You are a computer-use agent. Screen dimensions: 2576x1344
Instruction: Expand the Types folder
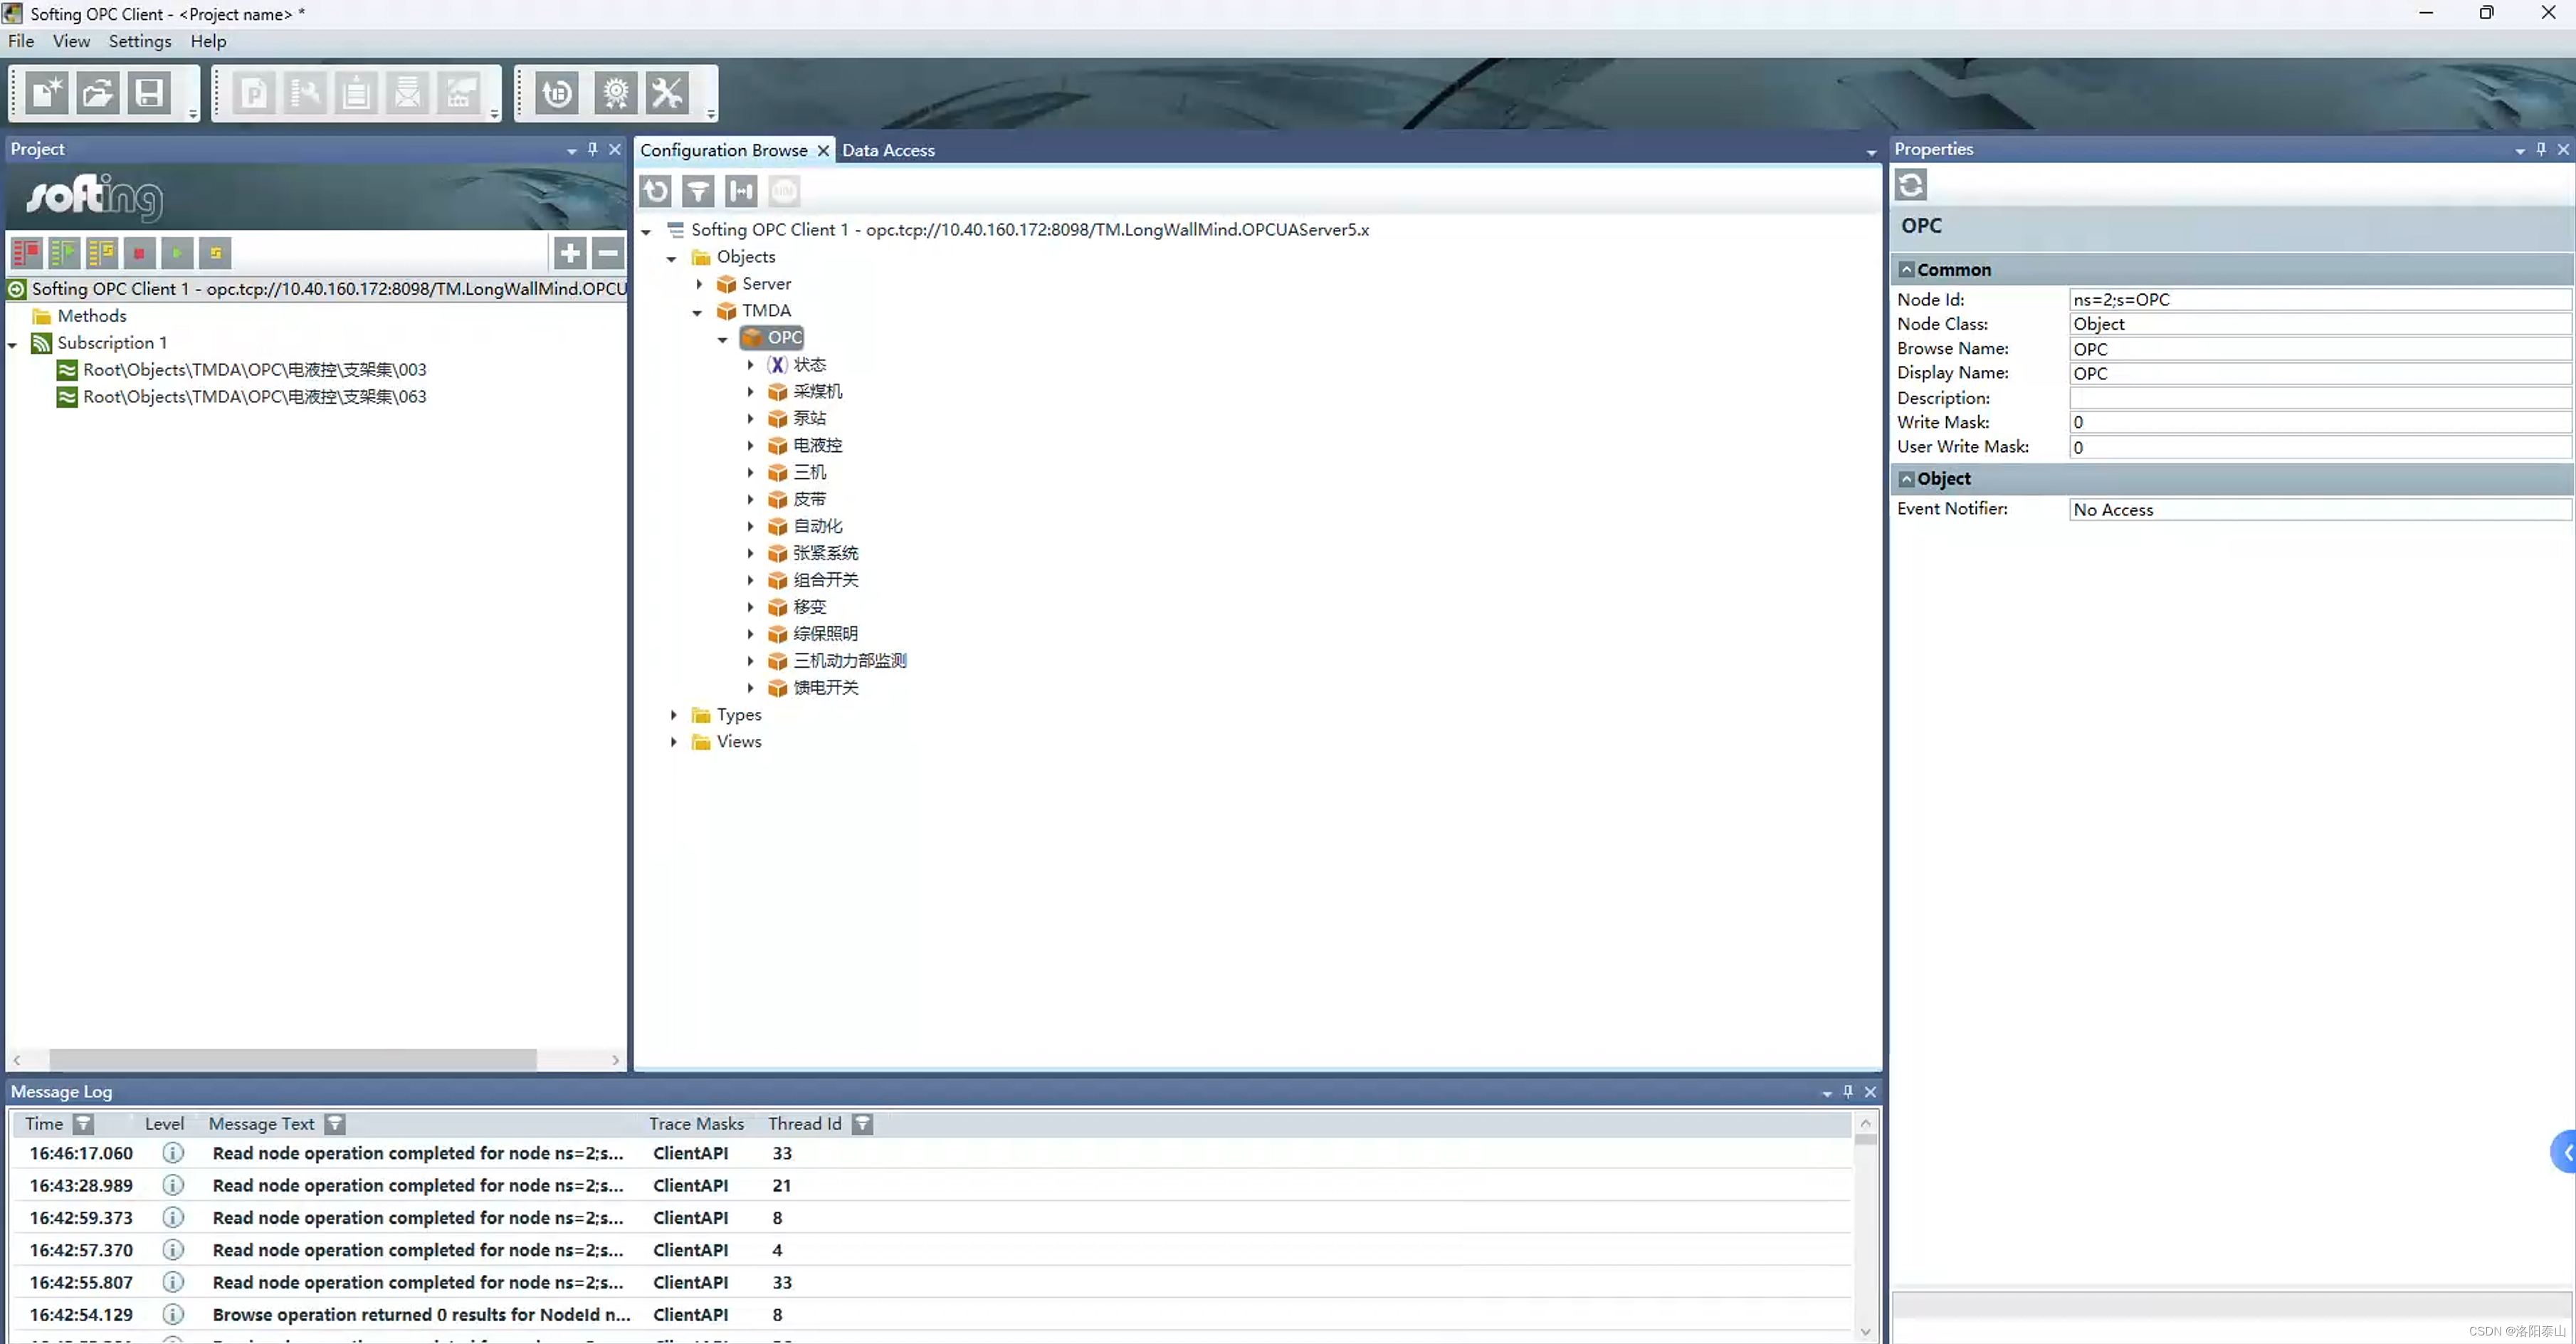673,715
